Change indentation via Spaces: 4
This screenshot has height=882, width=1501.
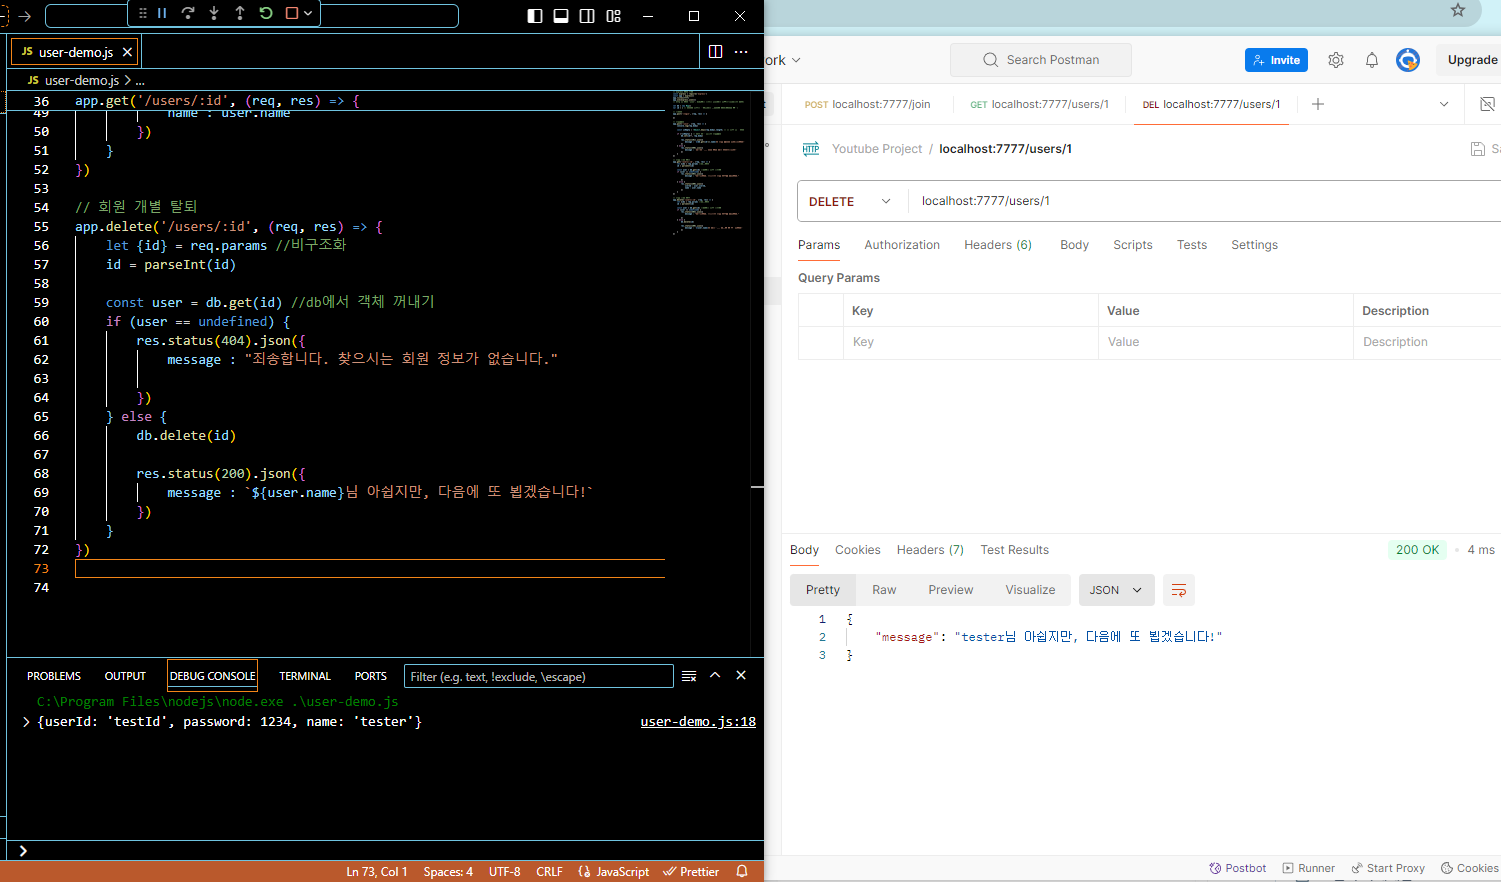[448, 872]
